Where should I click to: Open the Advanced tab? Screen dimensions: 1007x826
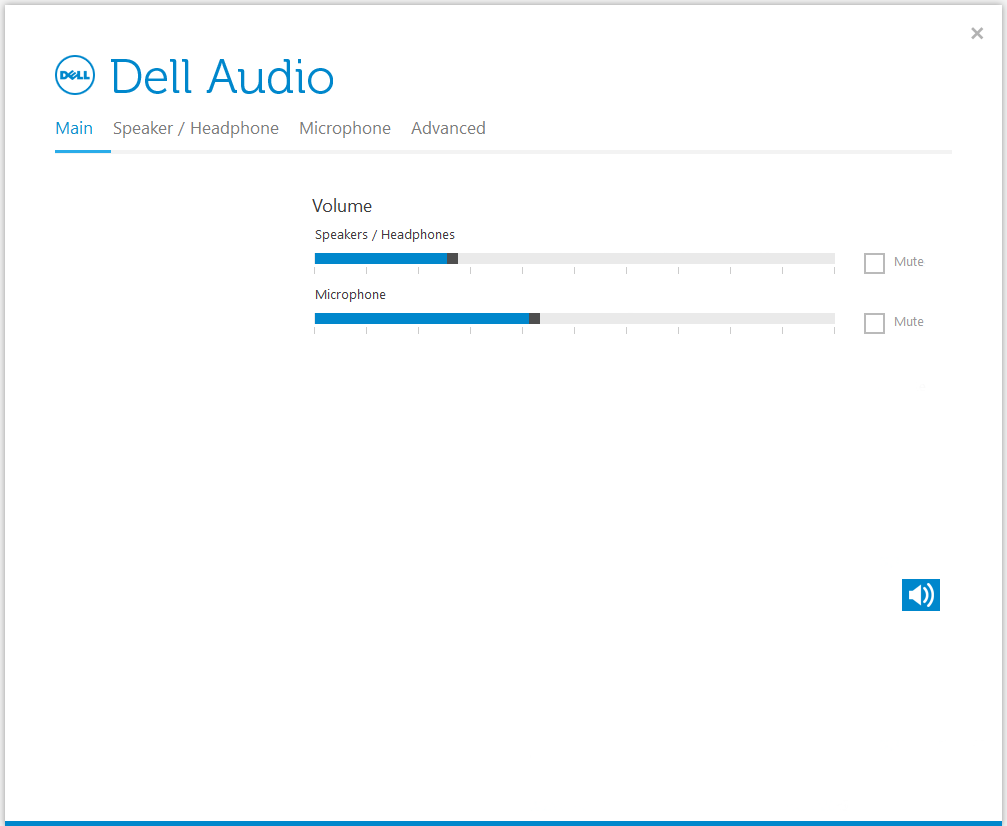[x=448, y=128]
